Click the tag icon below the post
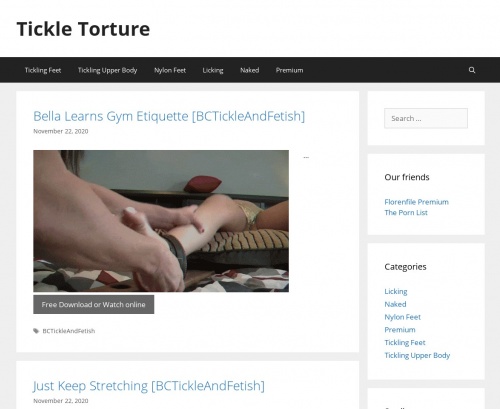Image resolution: width=500 pixels, height=409 pixels. point(36,331)
